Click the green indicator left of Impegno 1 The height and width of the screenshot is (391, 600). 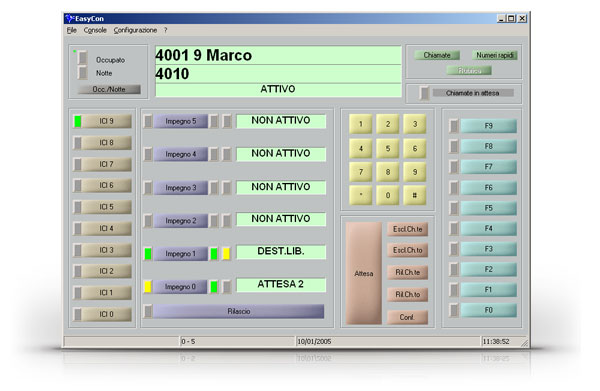(148, 254)
